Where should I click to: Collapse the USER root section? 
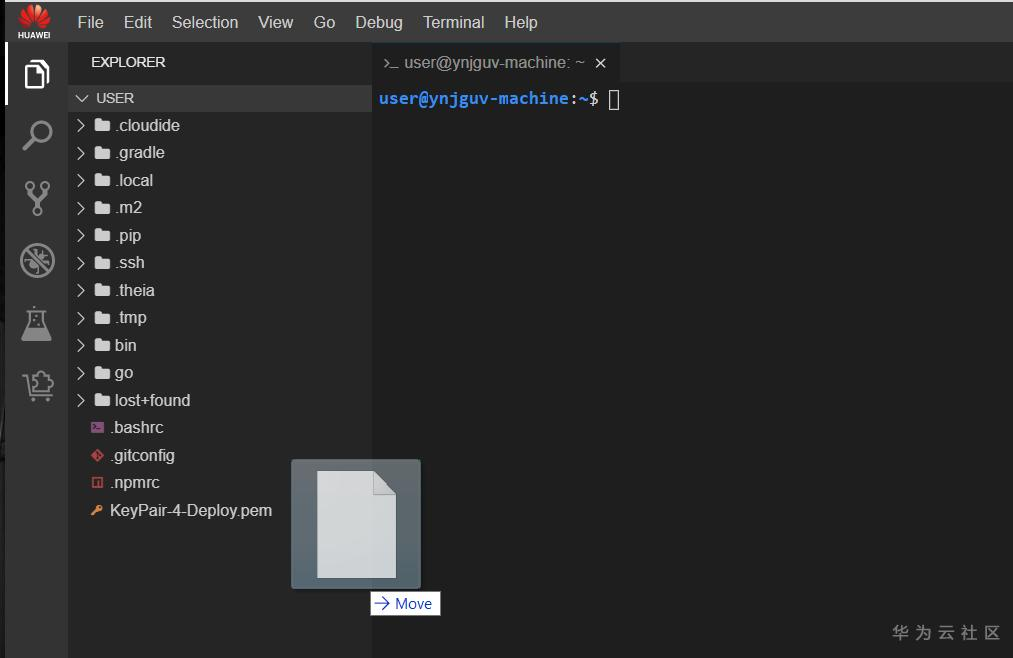click(82, 98)
